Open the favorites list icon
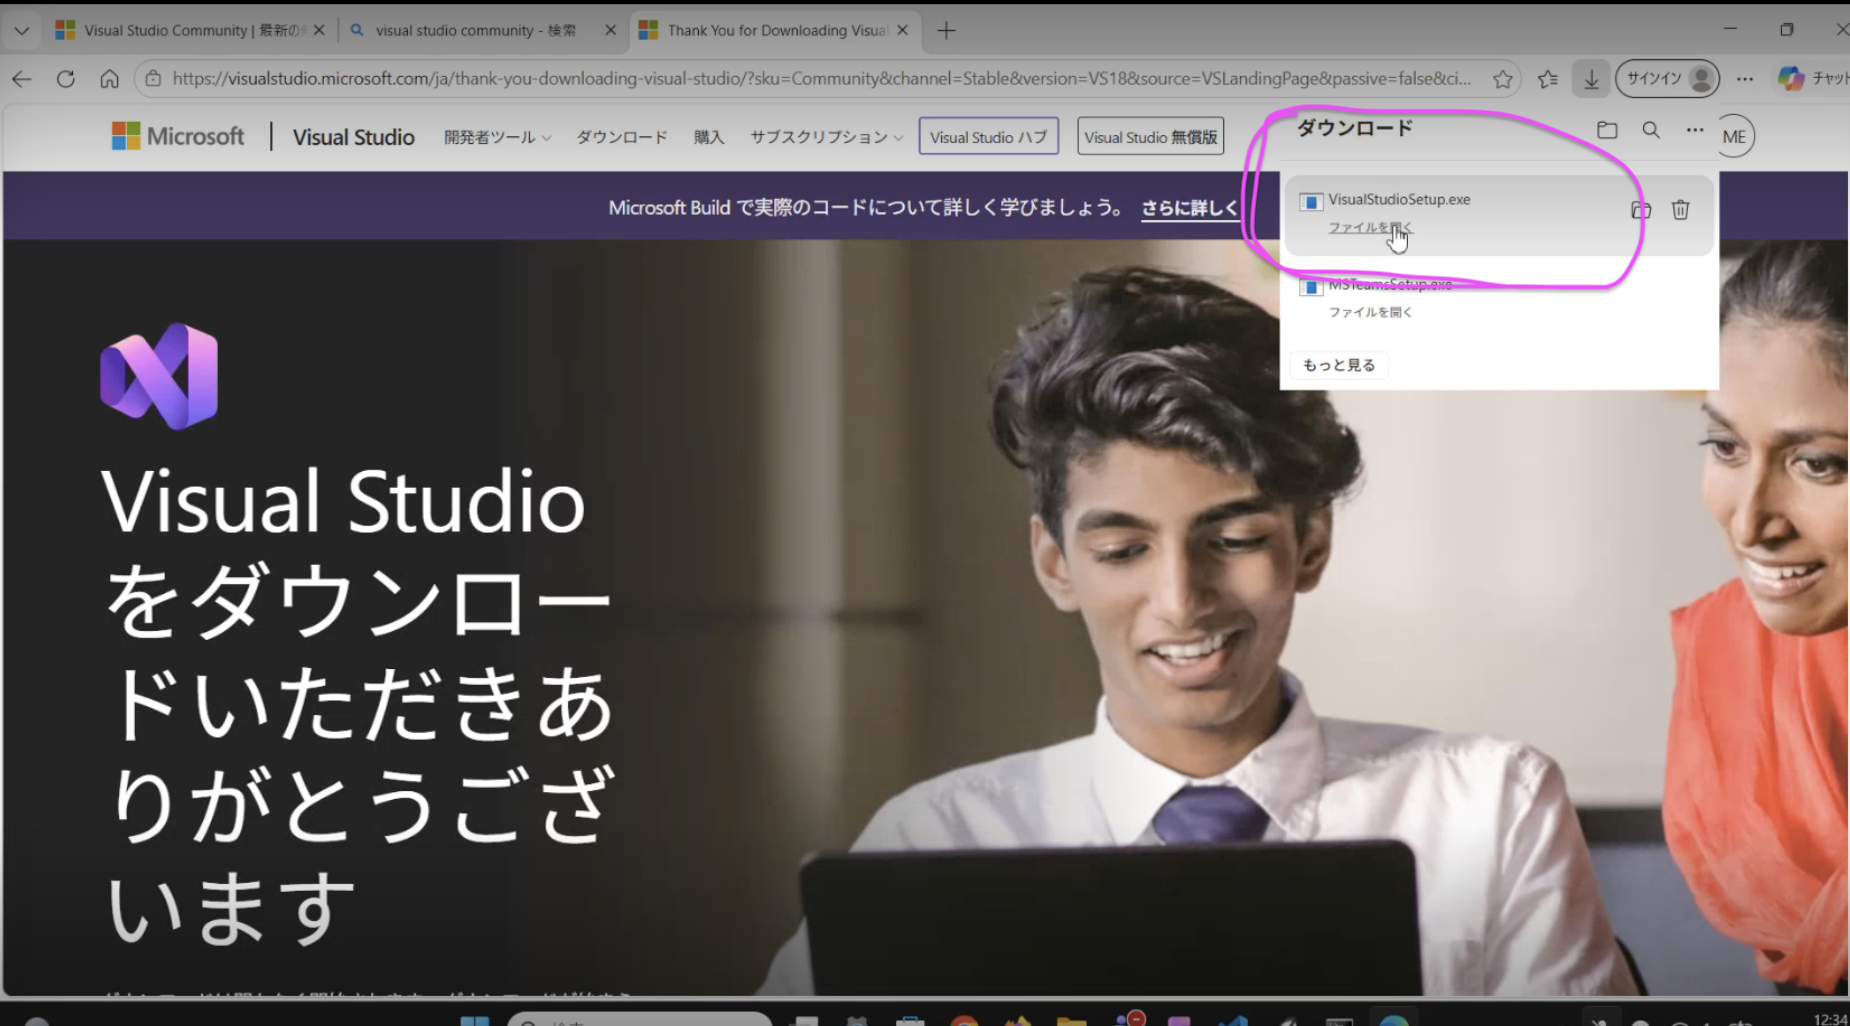Viewport: 1850px width, 1026px height. point(1548,78)
